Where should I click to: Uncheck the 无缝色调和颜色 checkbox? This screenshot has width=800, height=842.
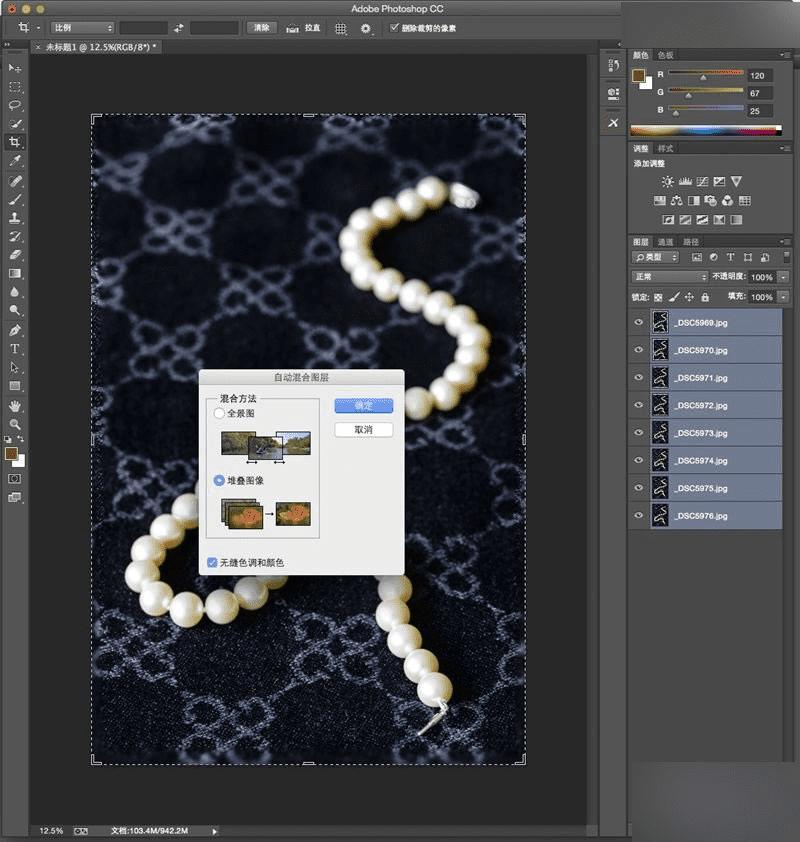[212, 563]
